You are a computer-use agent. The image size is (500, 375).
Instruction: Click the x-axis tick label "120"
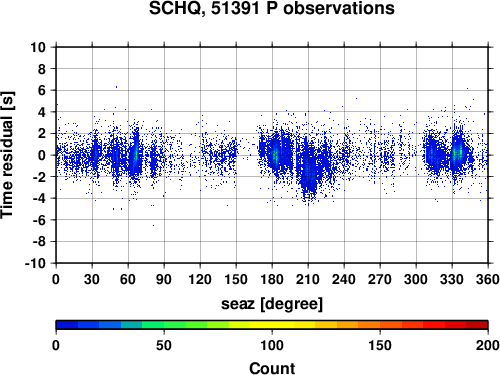200,279
